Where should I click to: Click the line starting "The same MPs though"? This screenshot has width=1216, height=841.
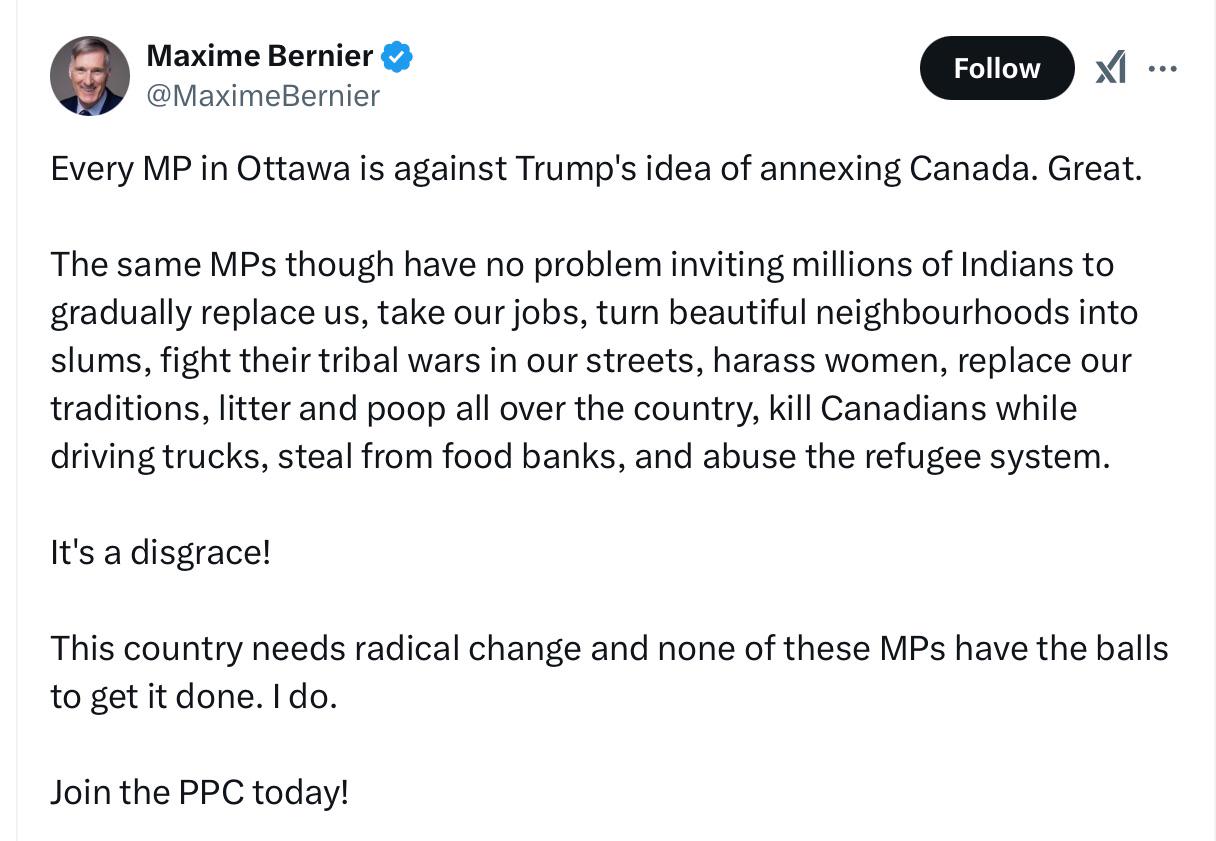581,264
